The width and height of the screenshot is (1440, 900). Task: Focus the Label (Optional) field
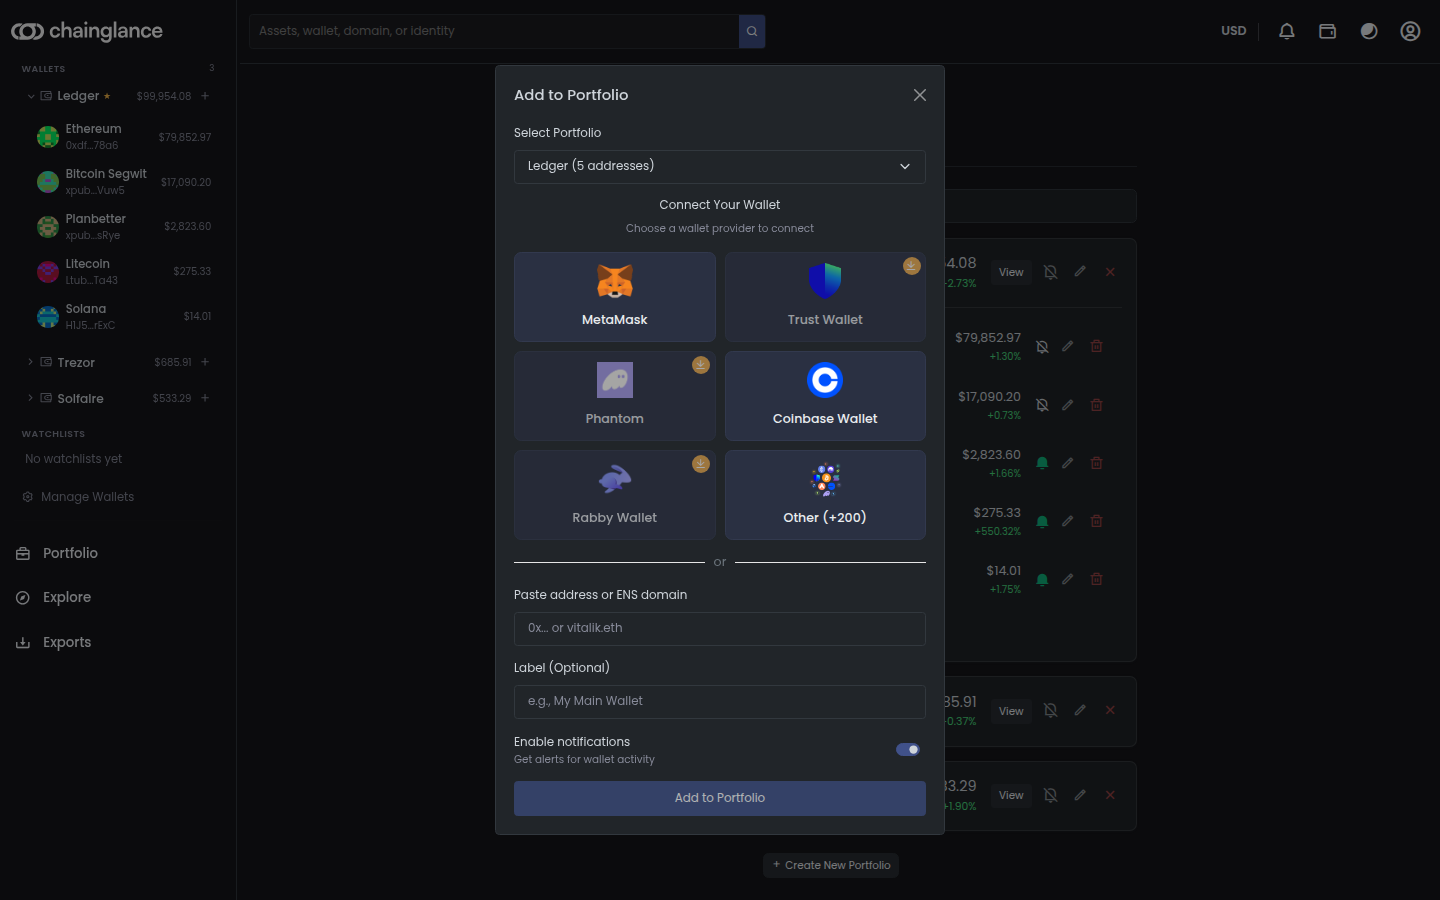click(x=720, y=702)
